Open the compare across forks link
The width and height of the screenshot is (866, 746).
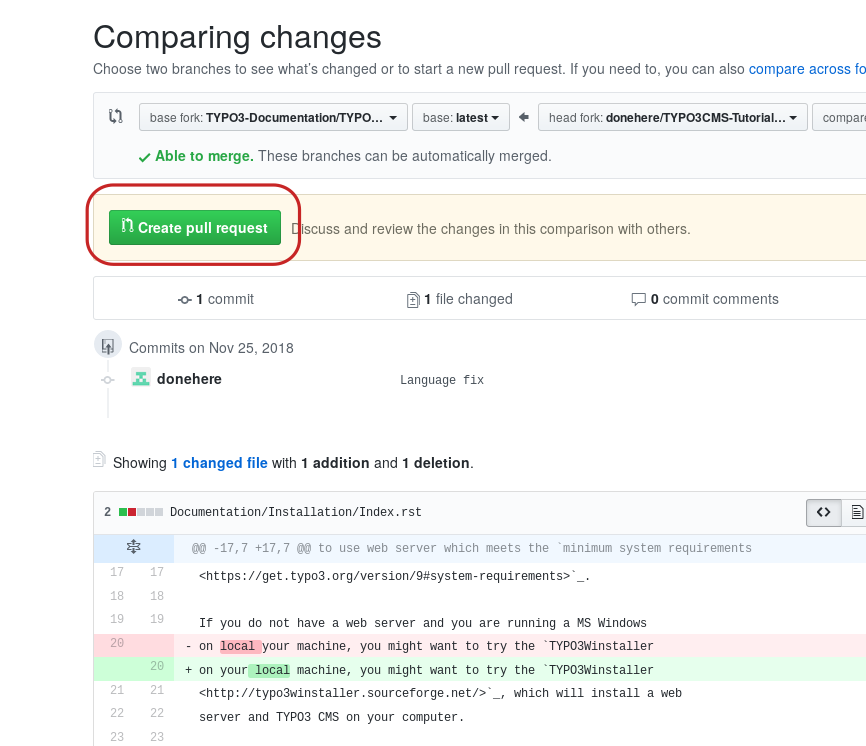(x=806, y=69)
